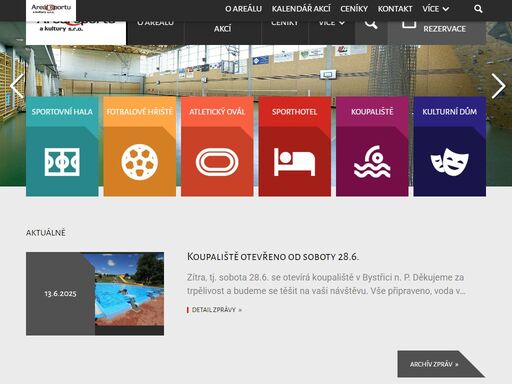Go to the Ceníky menu item

coord(354,9)
